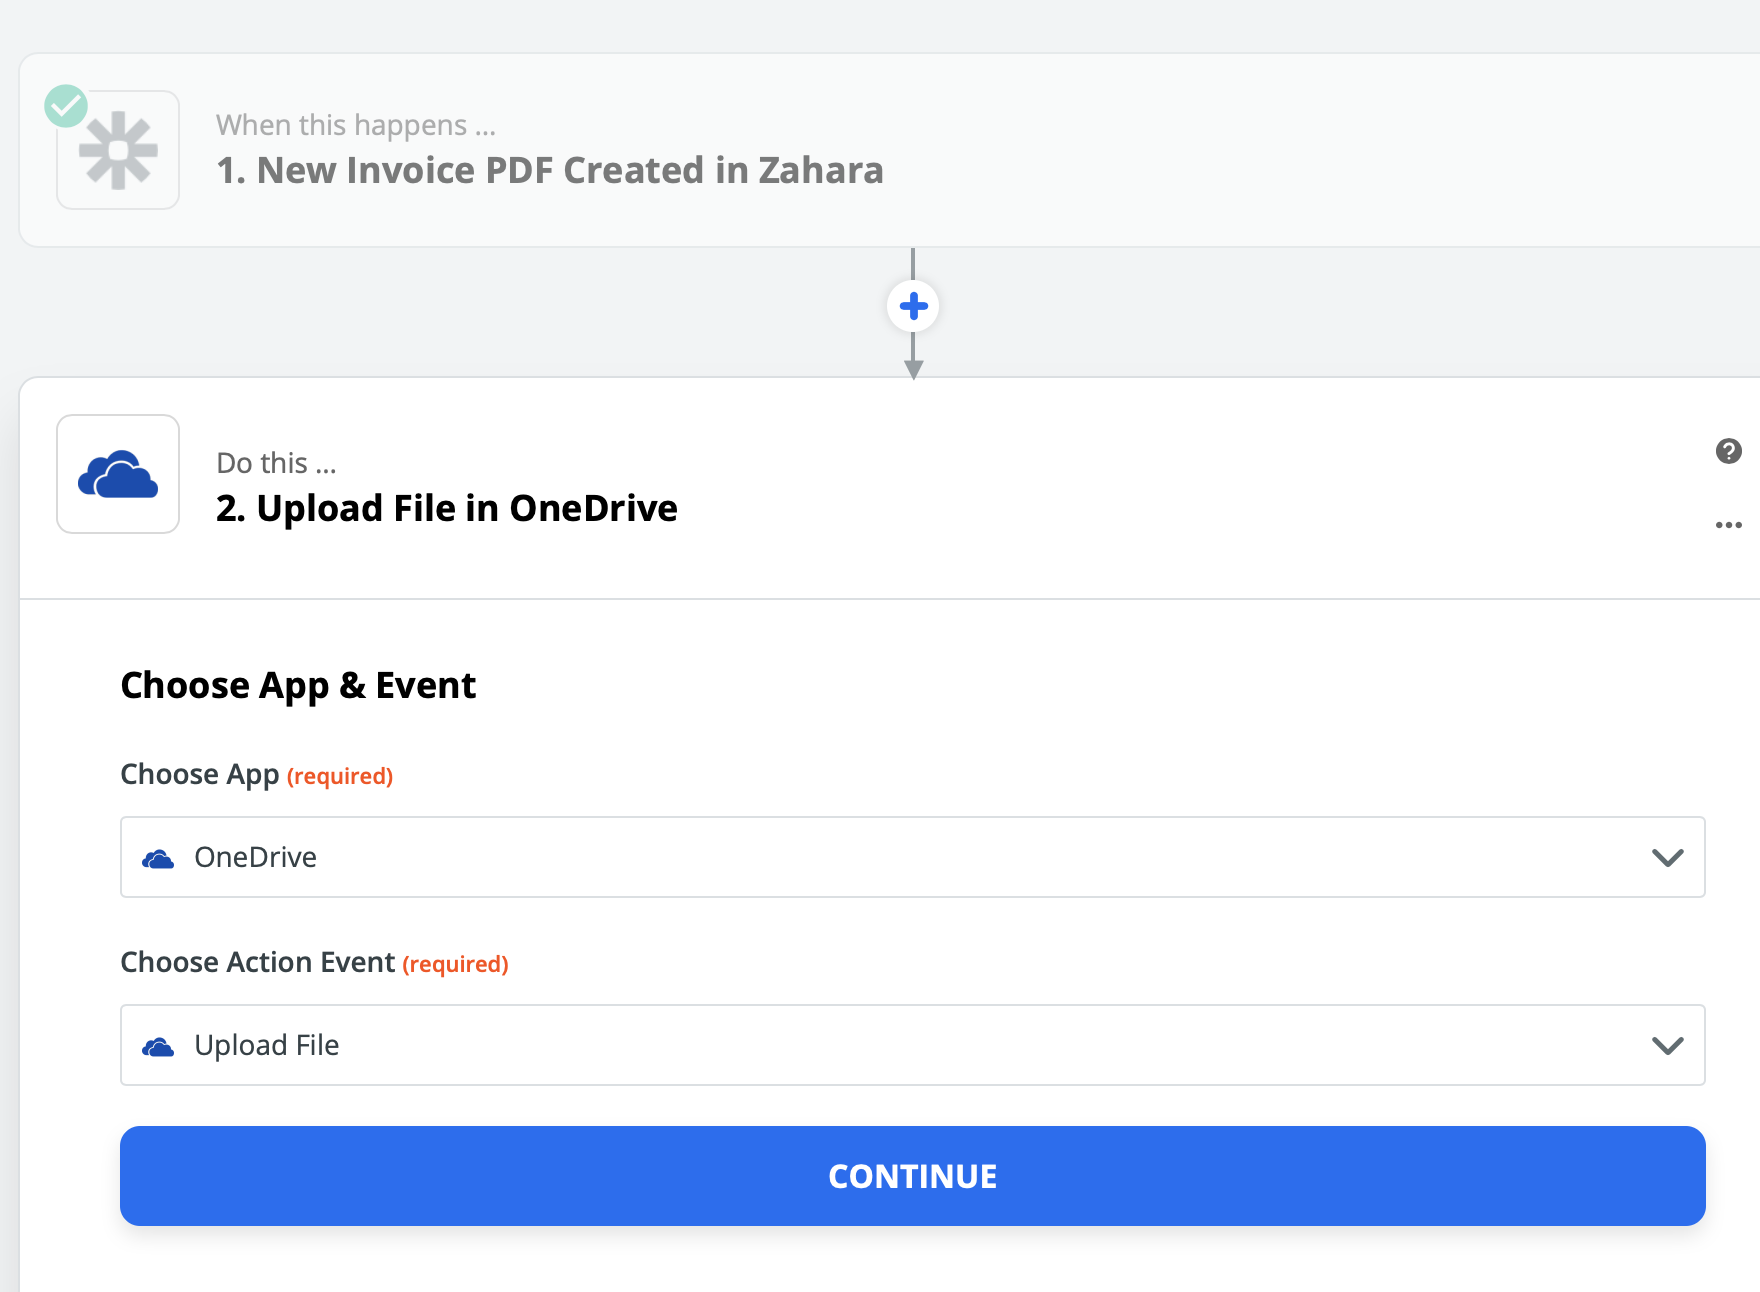The image size is (1760, 1292).
Task: Click the OneDrive cloud icon for step 2
Action: point(118,474)
